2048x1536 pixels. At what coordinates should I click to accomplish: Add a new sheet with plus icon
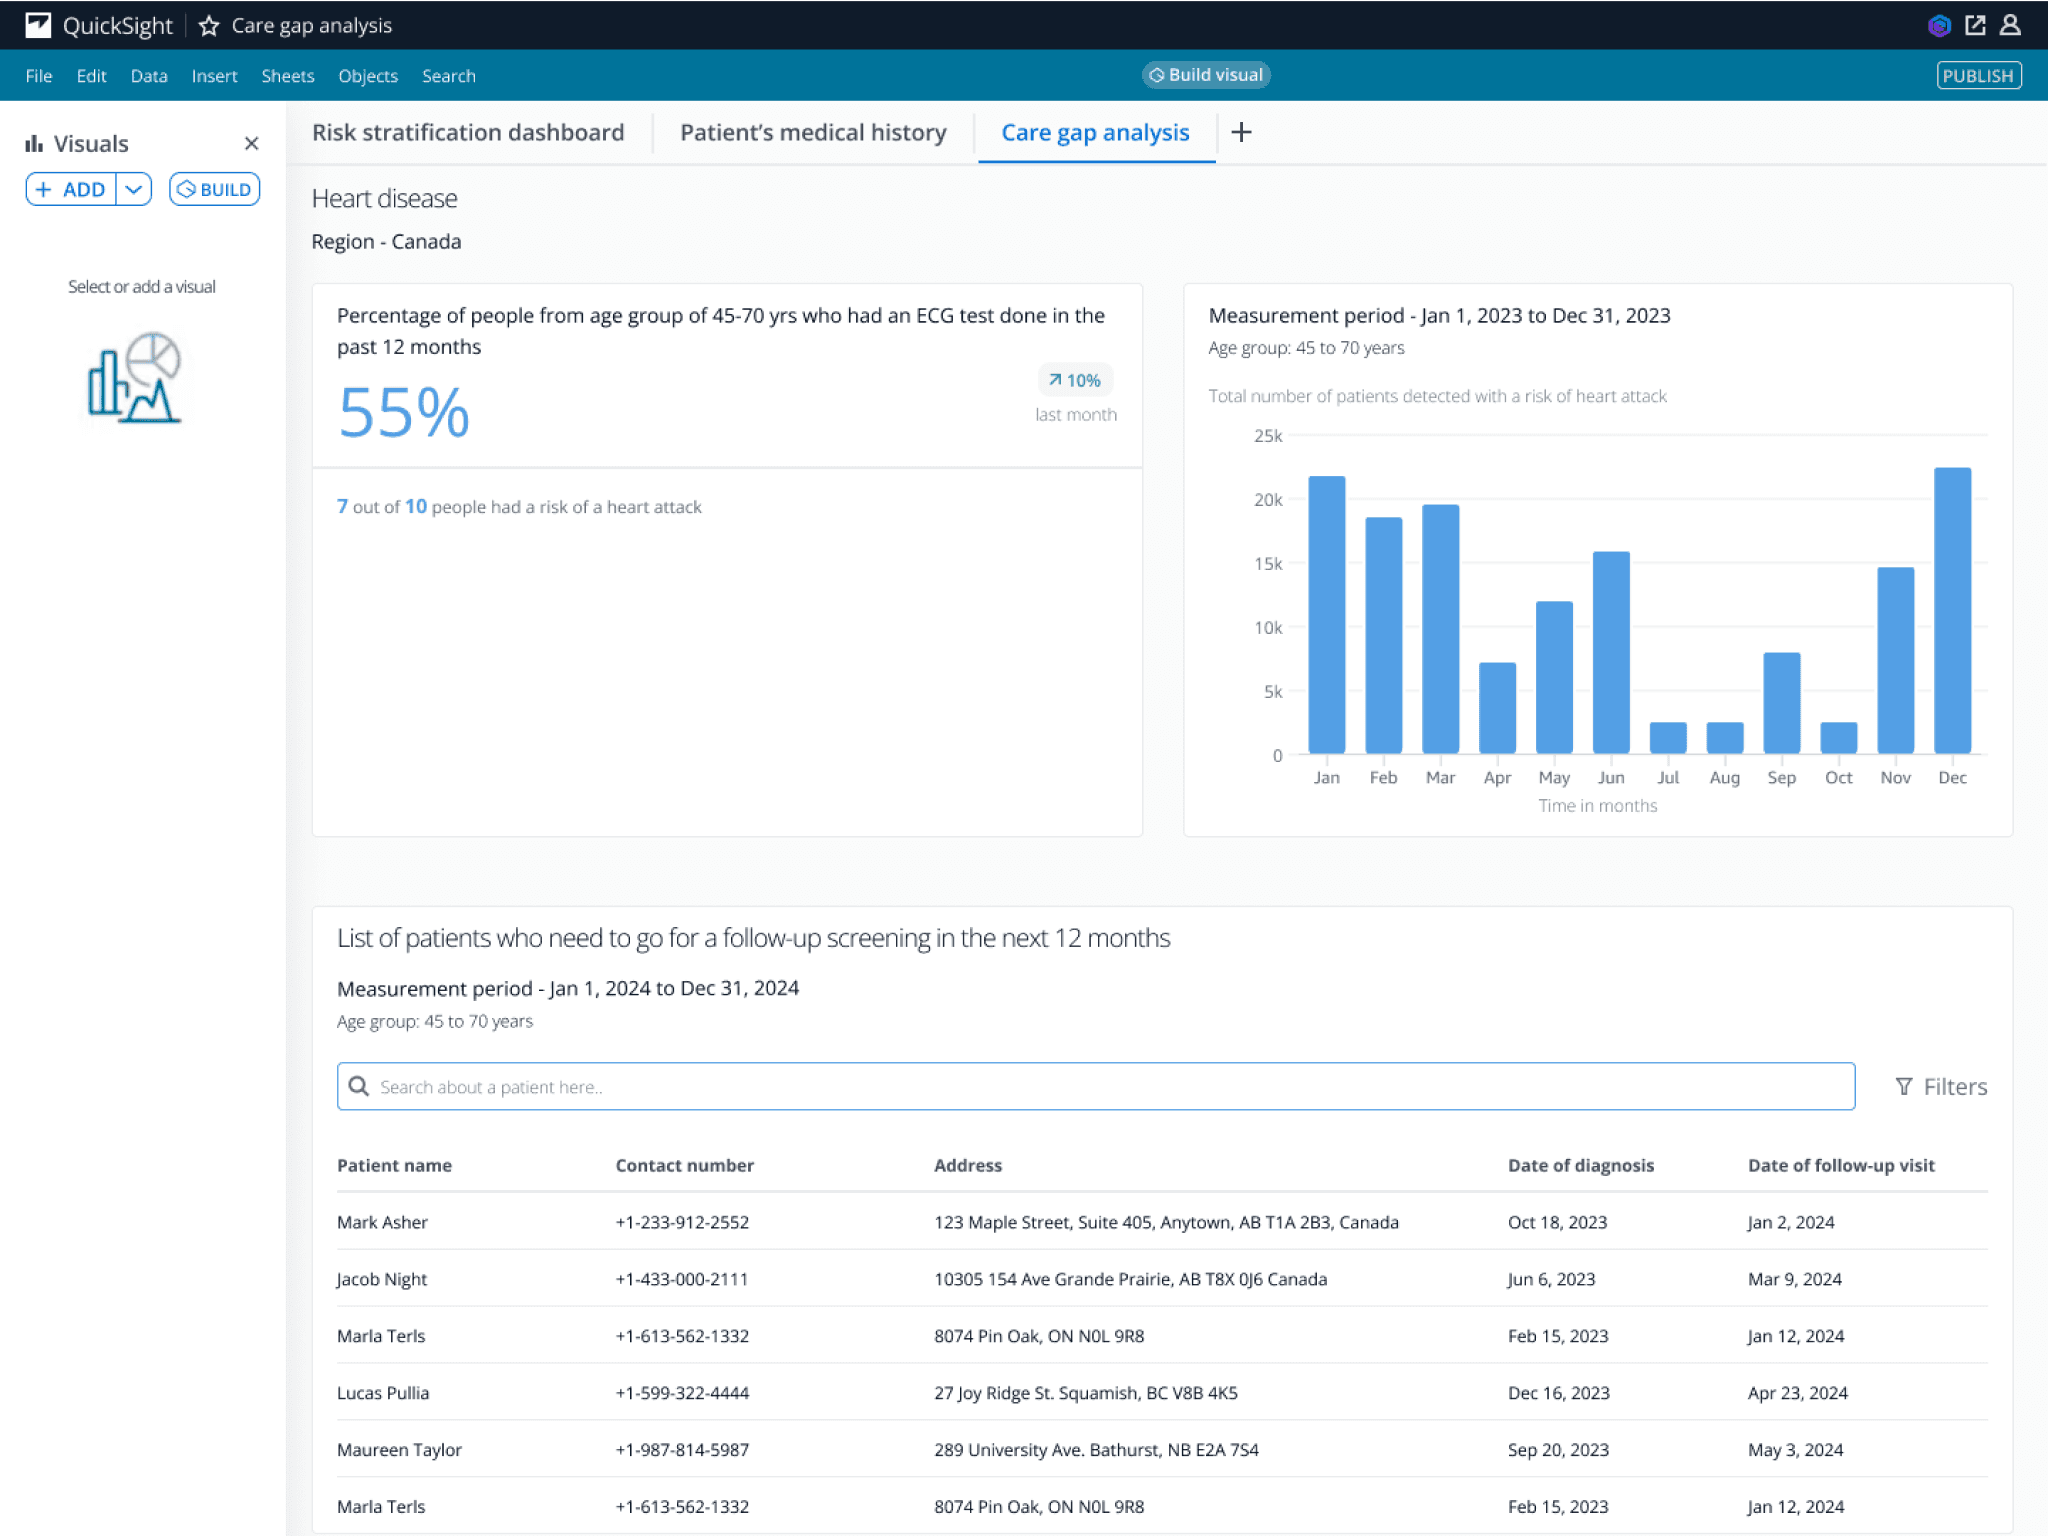point(1241,132)
